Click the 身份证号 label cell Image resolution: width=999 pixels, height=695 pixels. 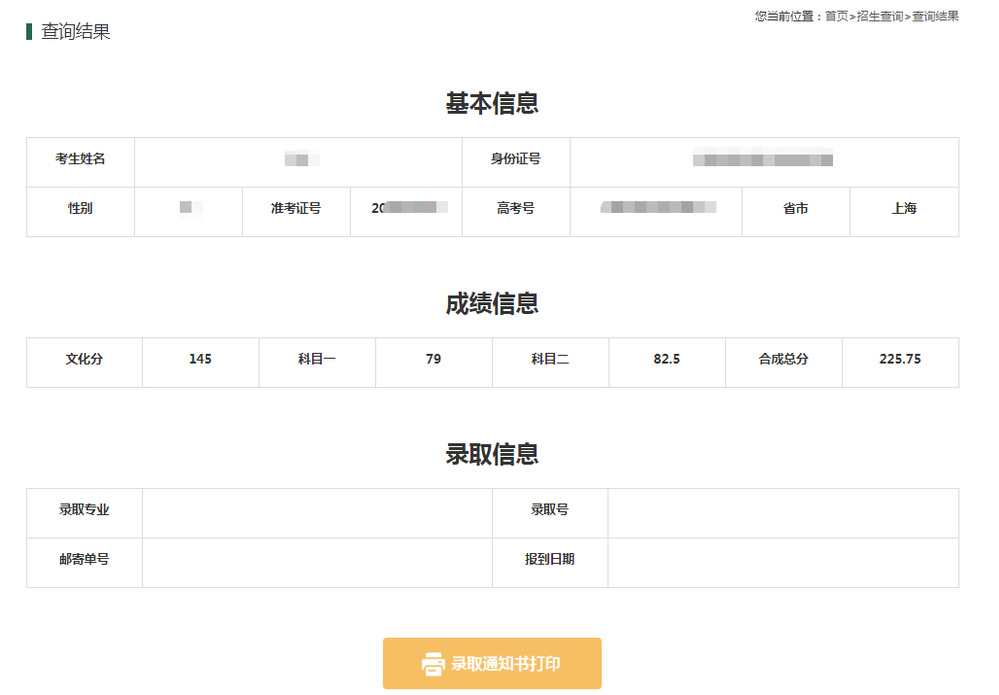[x=516, y=159]
